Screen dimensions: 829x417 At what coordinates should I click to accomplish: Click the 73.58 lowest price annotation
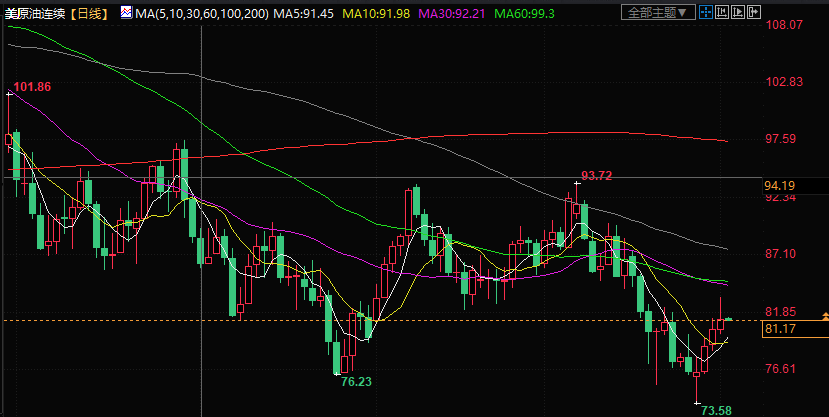(x=717, y=410)
